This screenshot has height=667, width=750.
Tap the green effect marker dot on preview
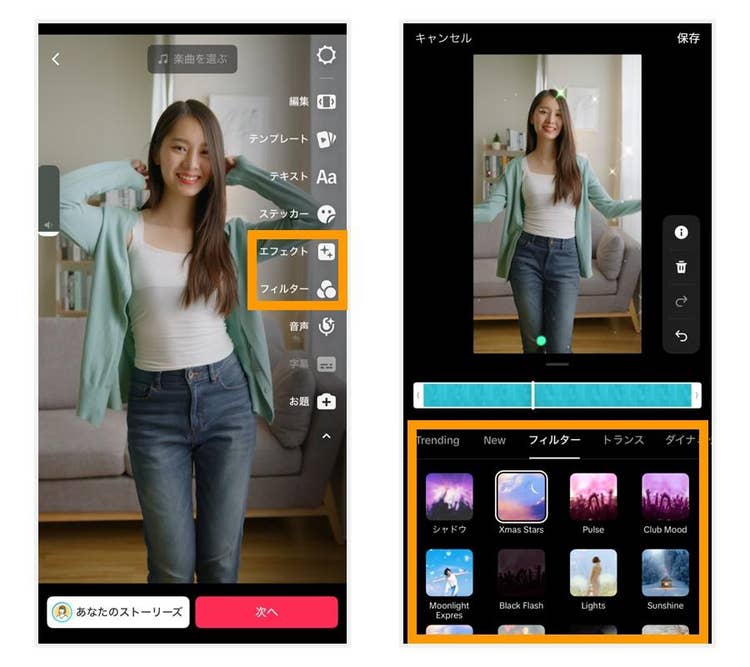[x=541, y=341]
